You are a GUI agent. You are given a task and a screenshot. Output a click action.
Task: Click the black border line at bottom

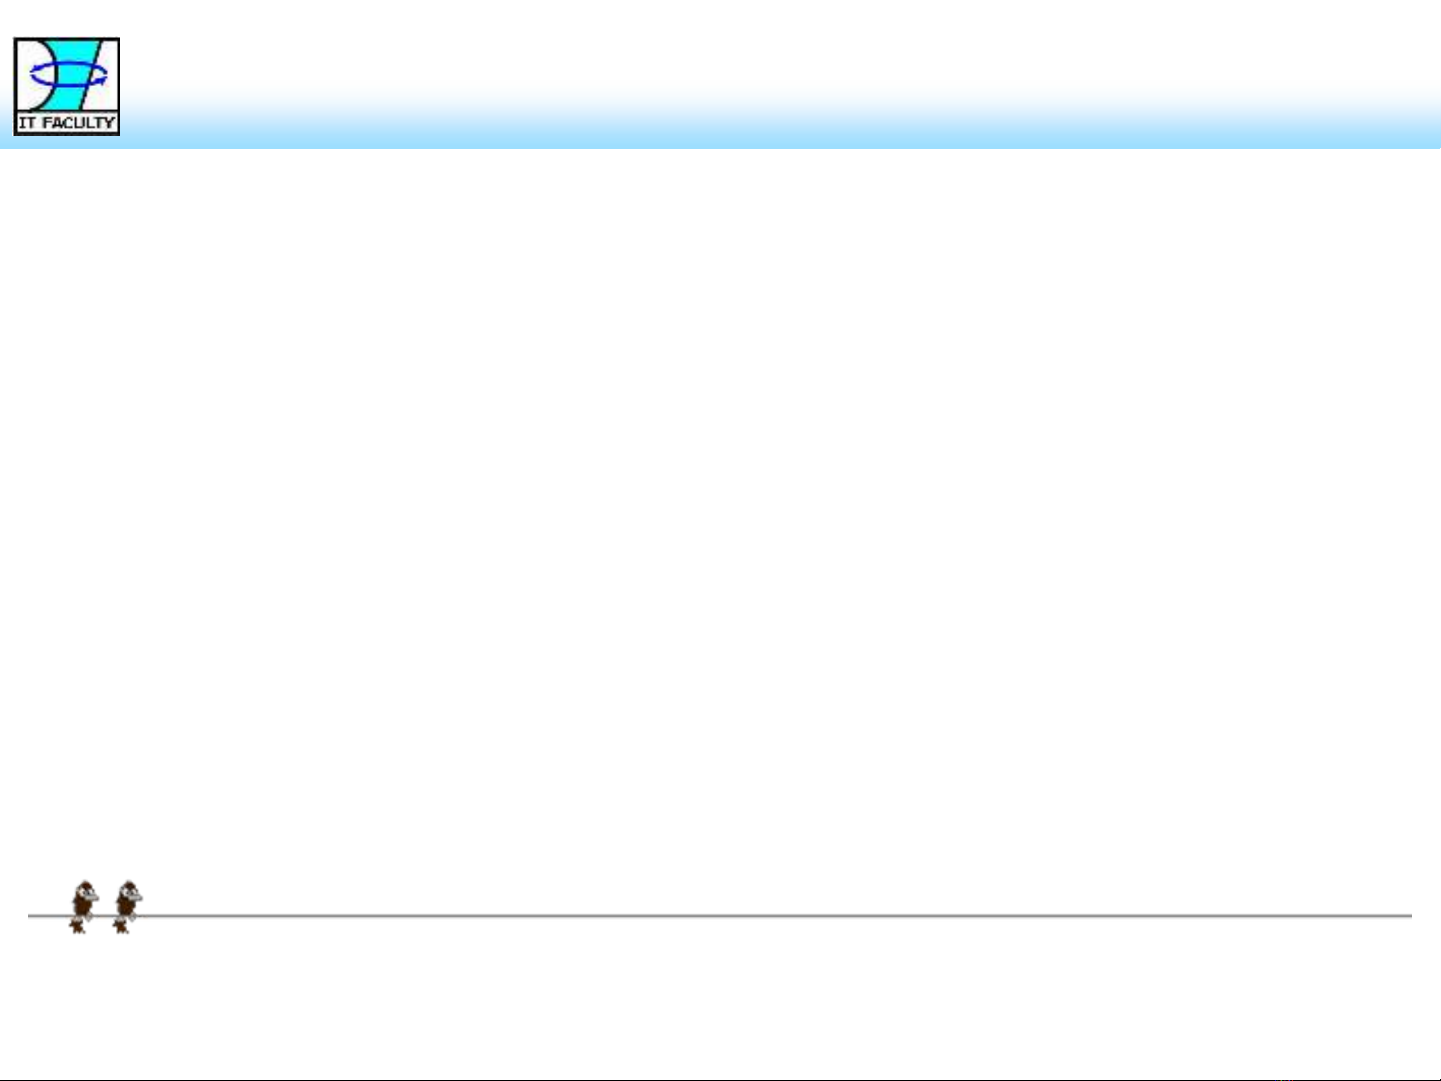pyautogui.click(x=720, y=1079)
